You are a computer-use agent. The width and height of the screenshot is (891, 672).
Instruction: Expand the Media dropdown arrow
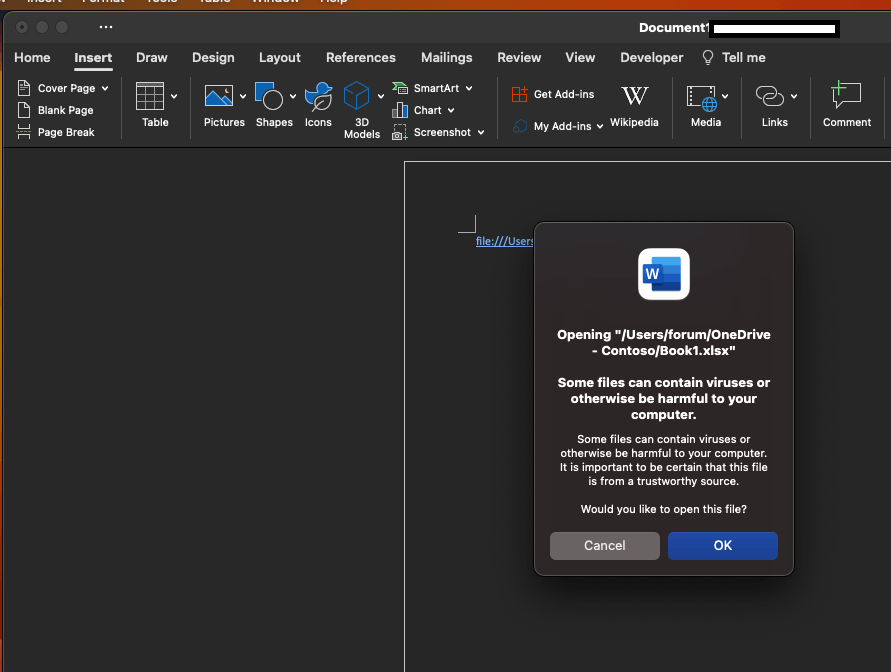[725, 97]
